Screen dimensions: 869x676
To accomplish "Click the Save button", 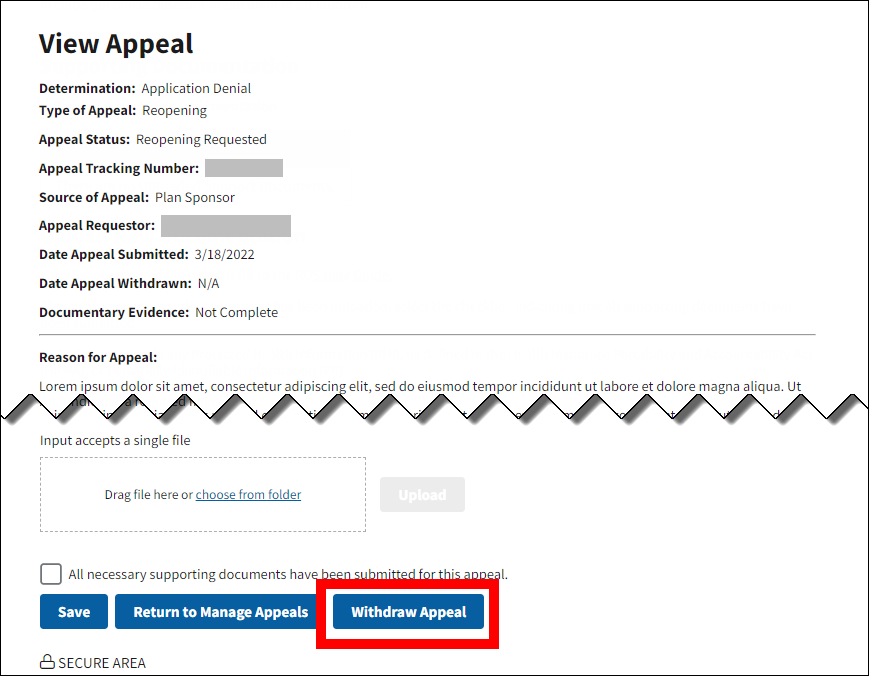I will [x=74, y=612].
